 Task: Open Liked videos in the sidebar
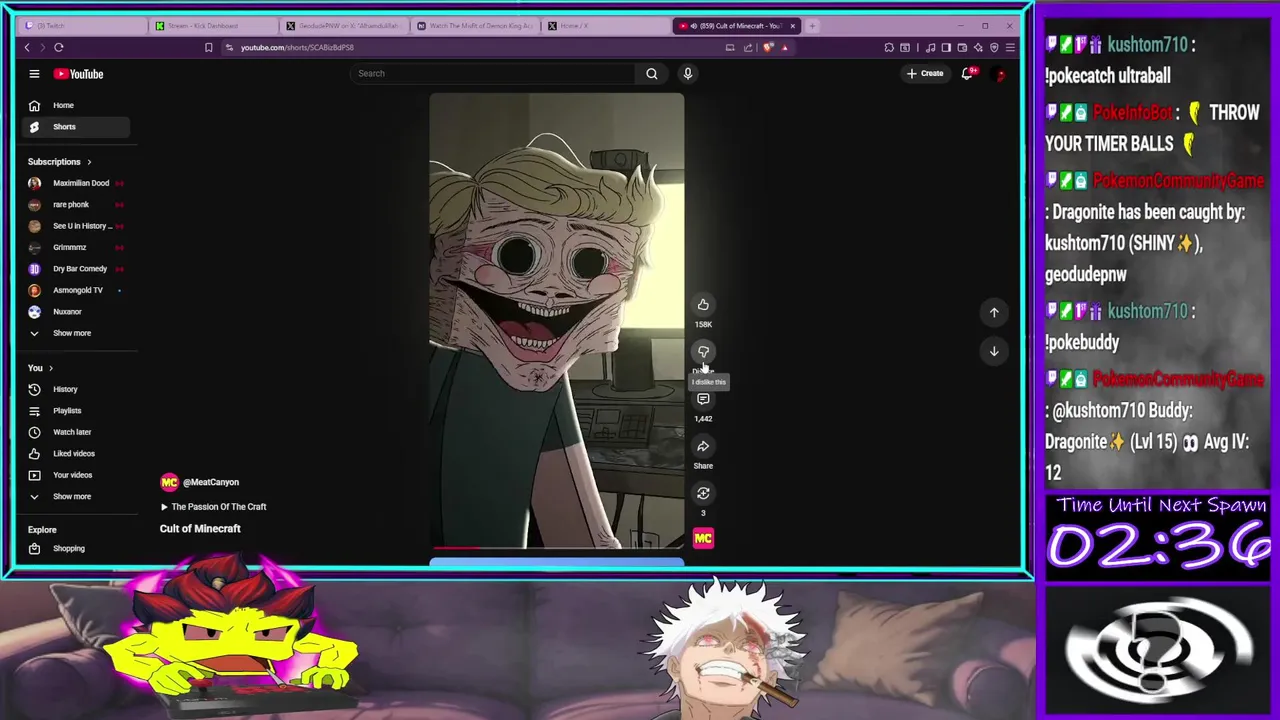tap(76, 454)
